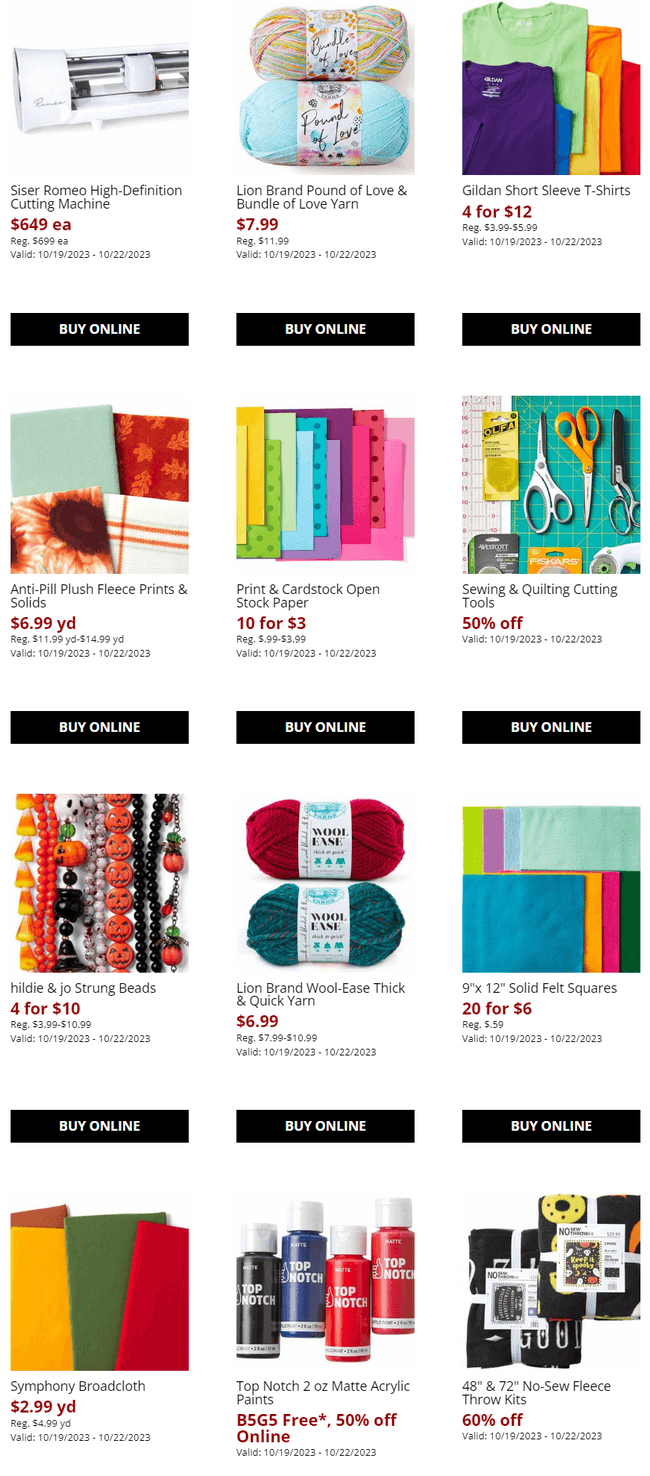This screenshot has width=650, height=1476.
Task: Open the Symphony Broadcloth product title
Action: tap(78, 1386)
